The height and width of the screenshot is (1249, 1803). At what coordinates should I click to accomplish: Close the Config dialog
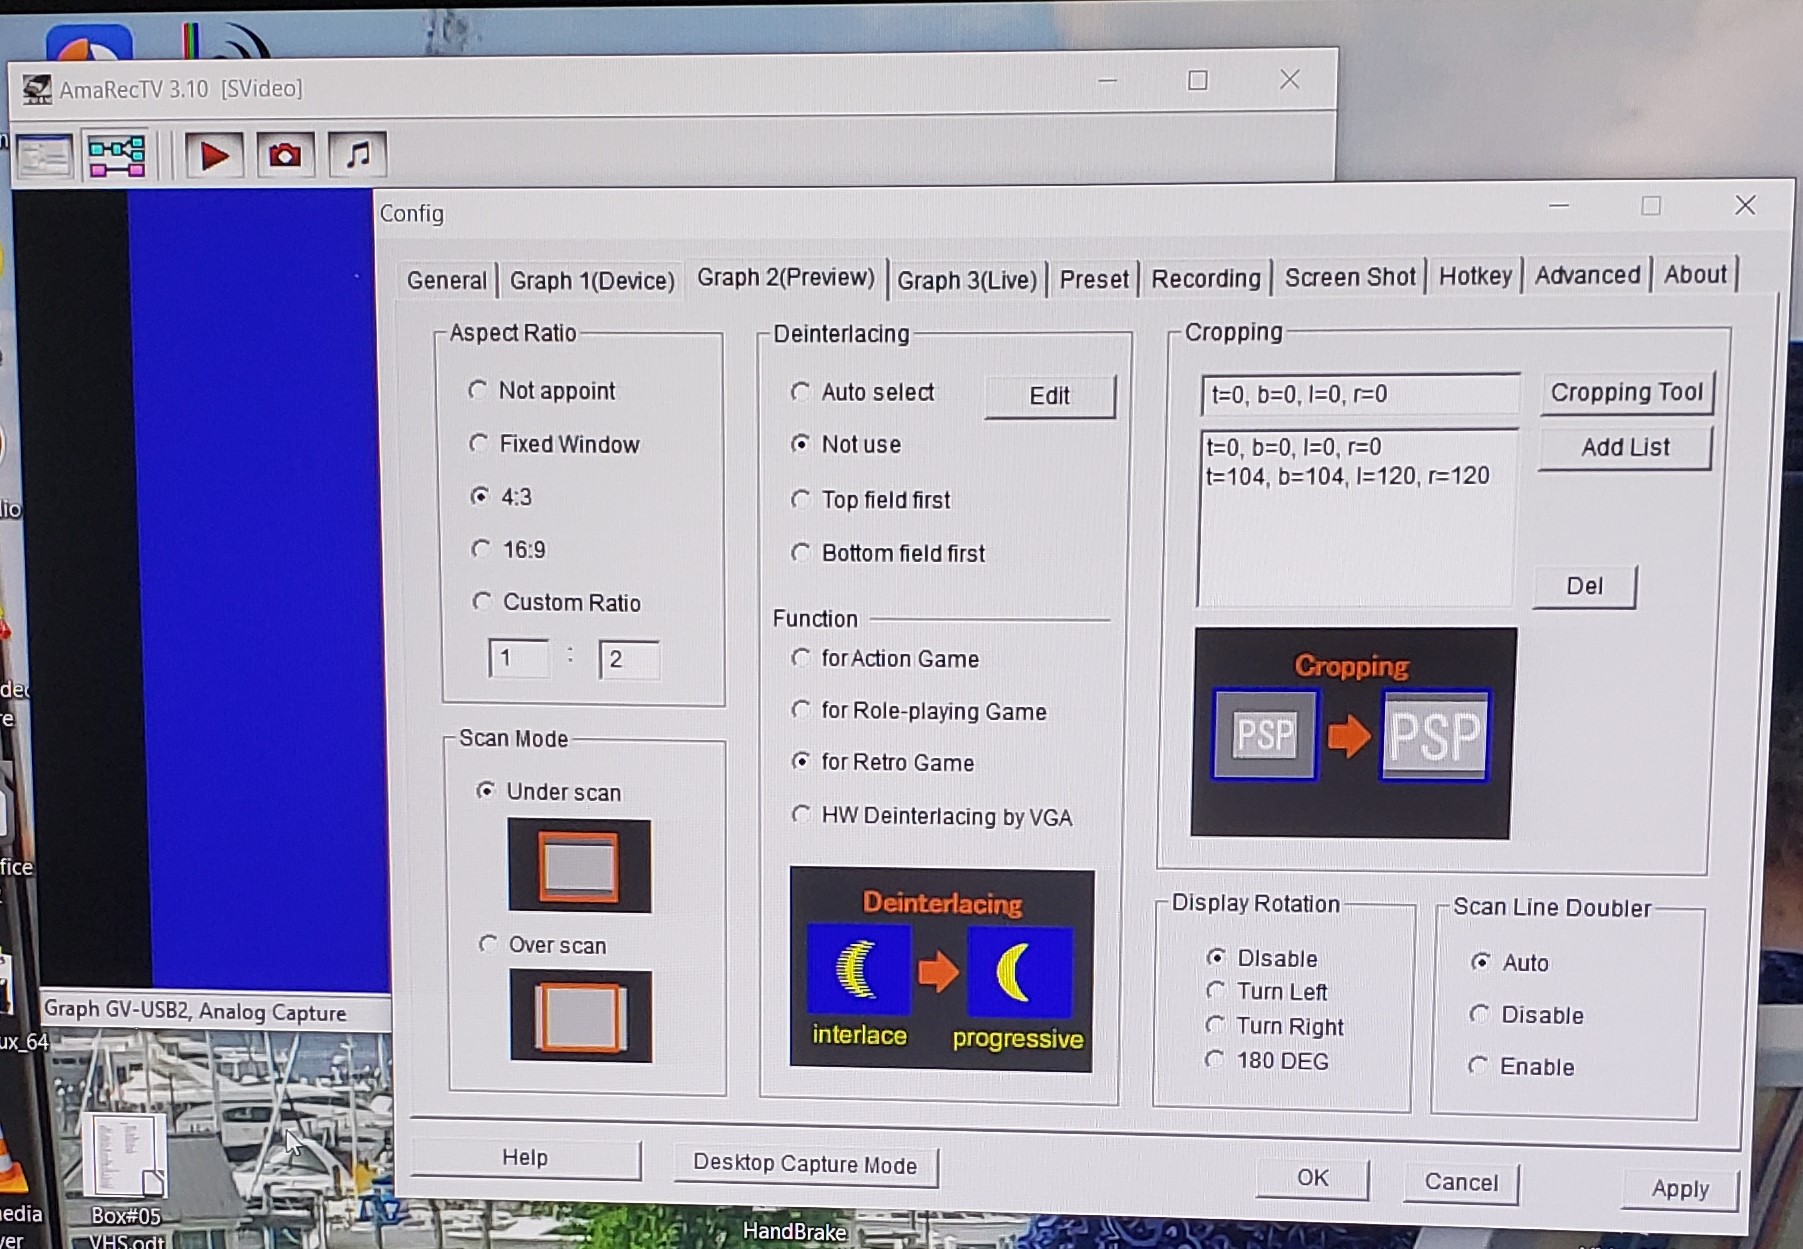click(x=1745, y=205)
